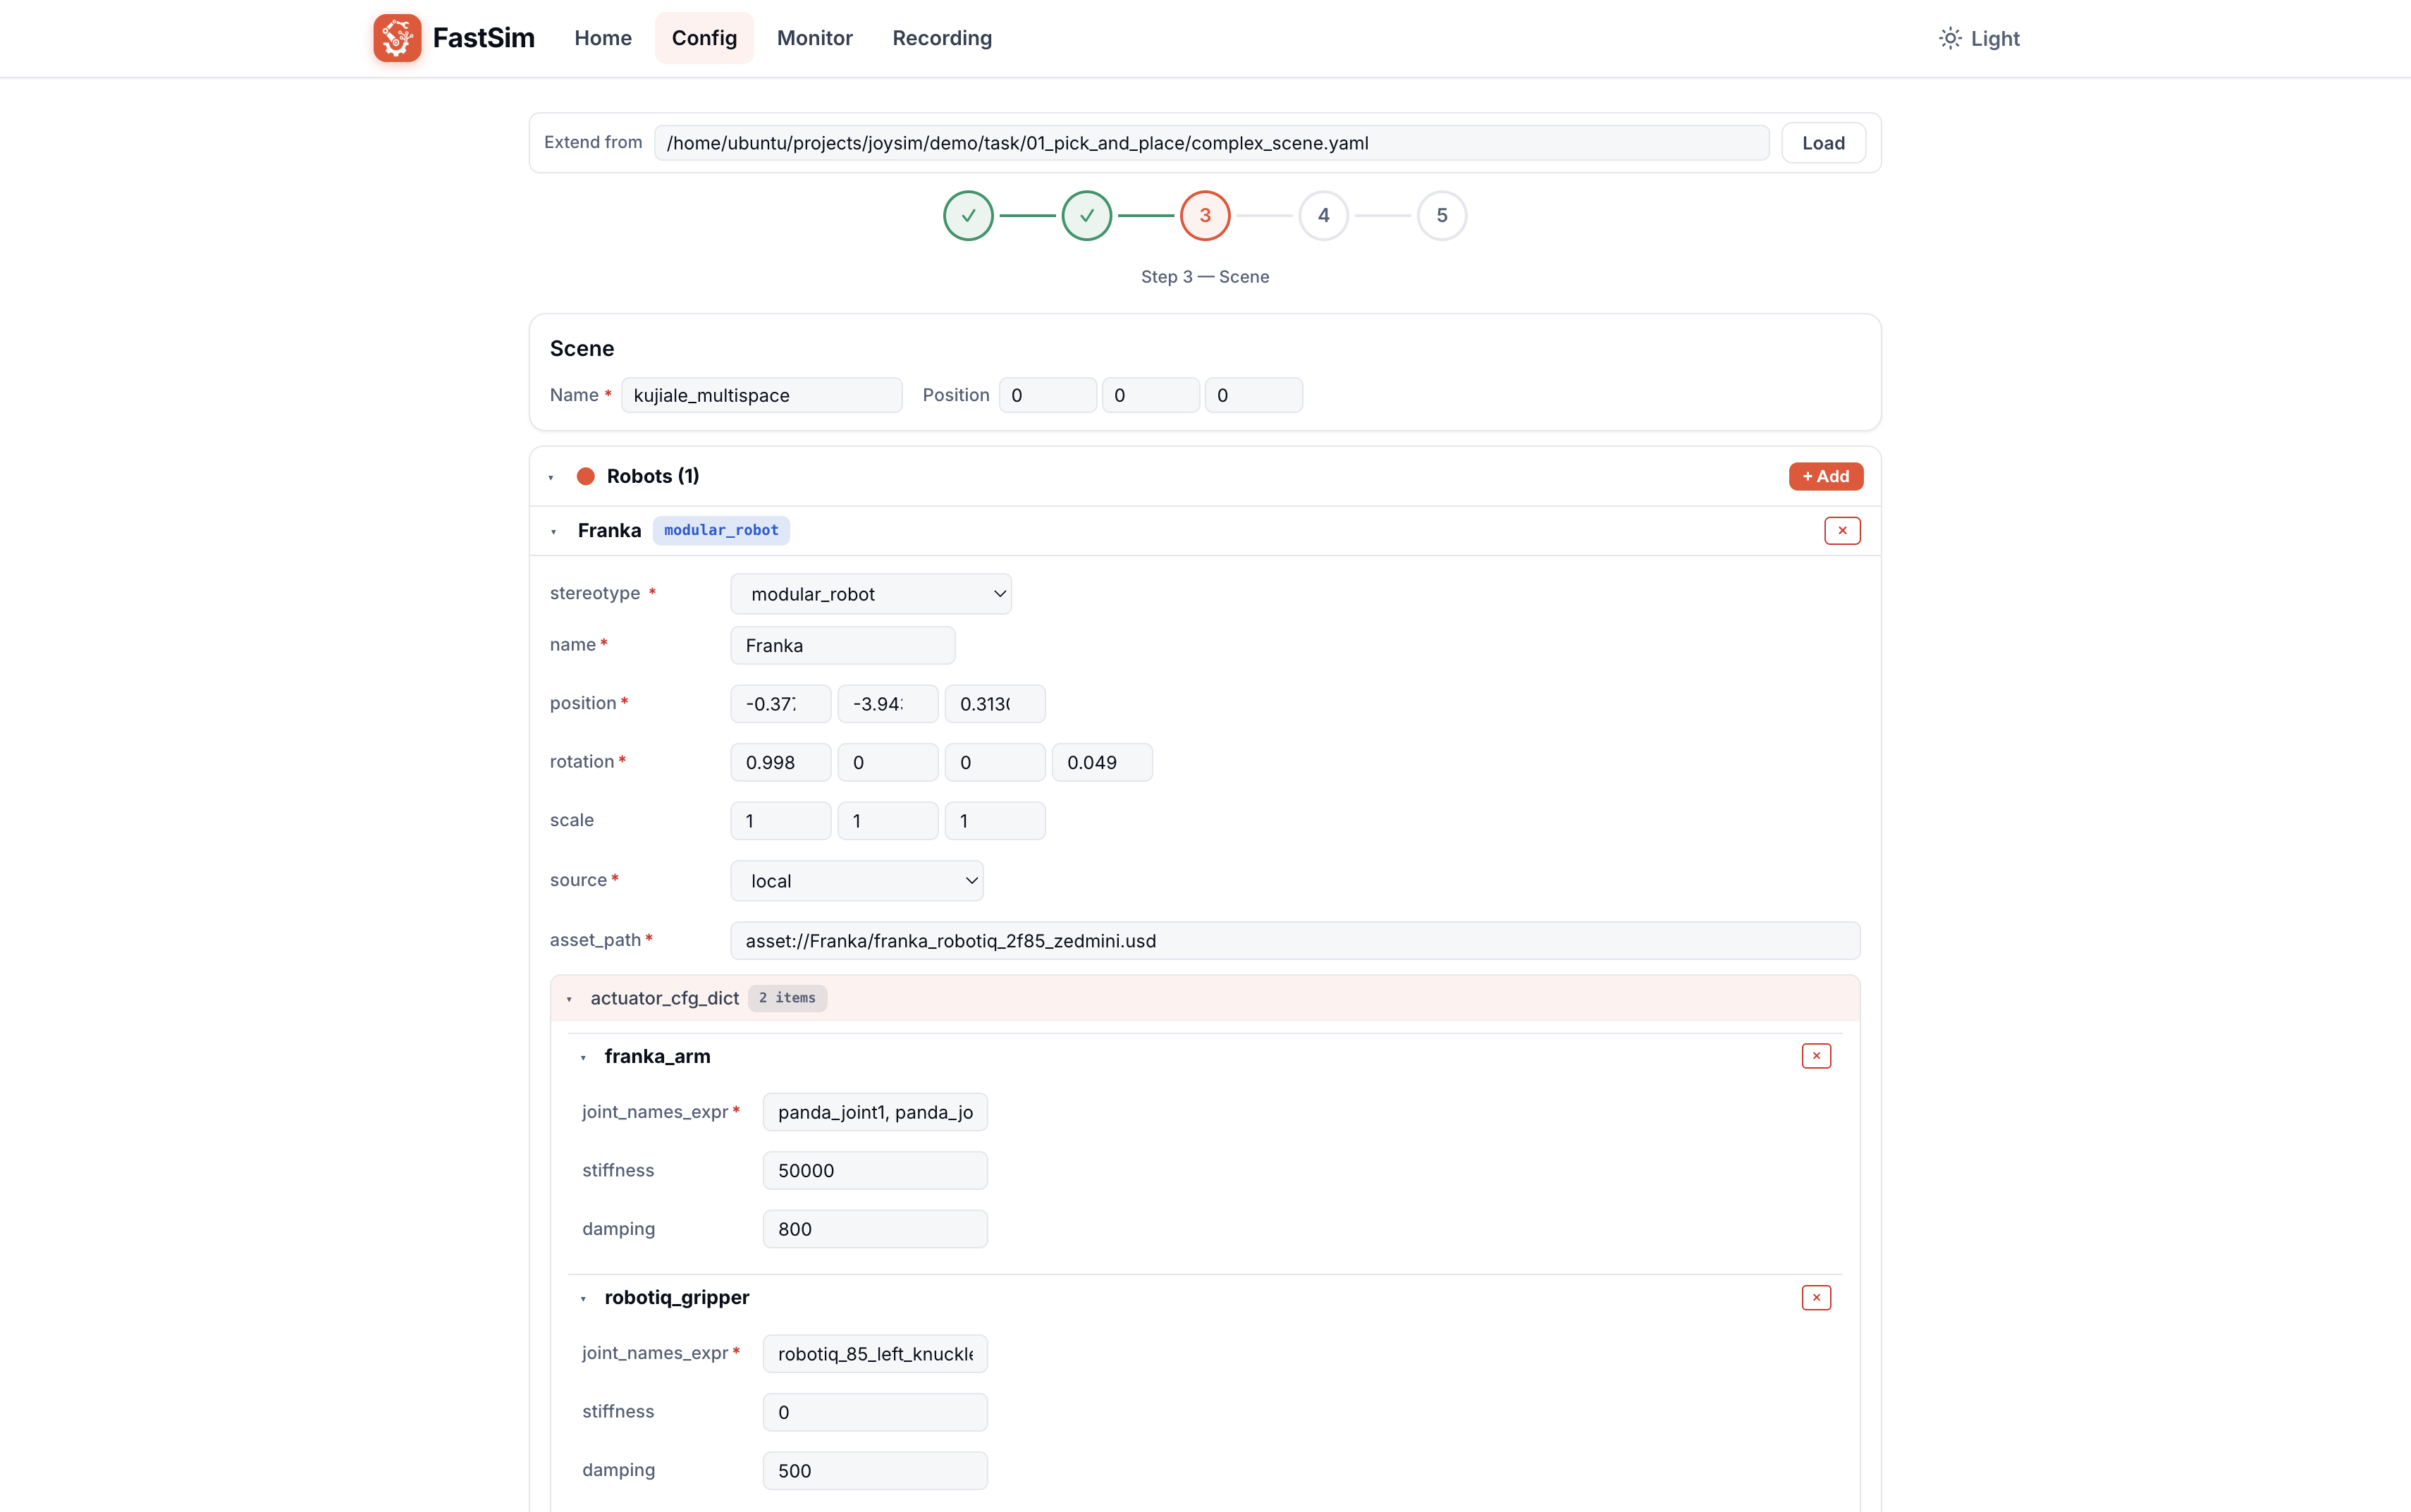This screenshot has height=1512, width=2411.
Task: Edit franka_arm damping 800
Action: click(875, 1229)
